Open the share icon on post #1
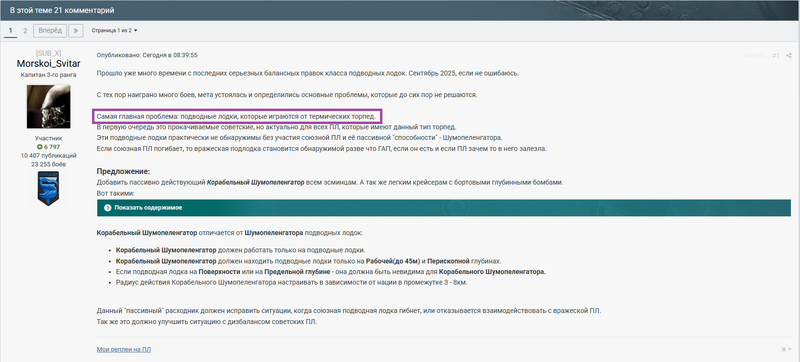Image resolution: width=800 pixels, height=362 pixels. [788, 55]
